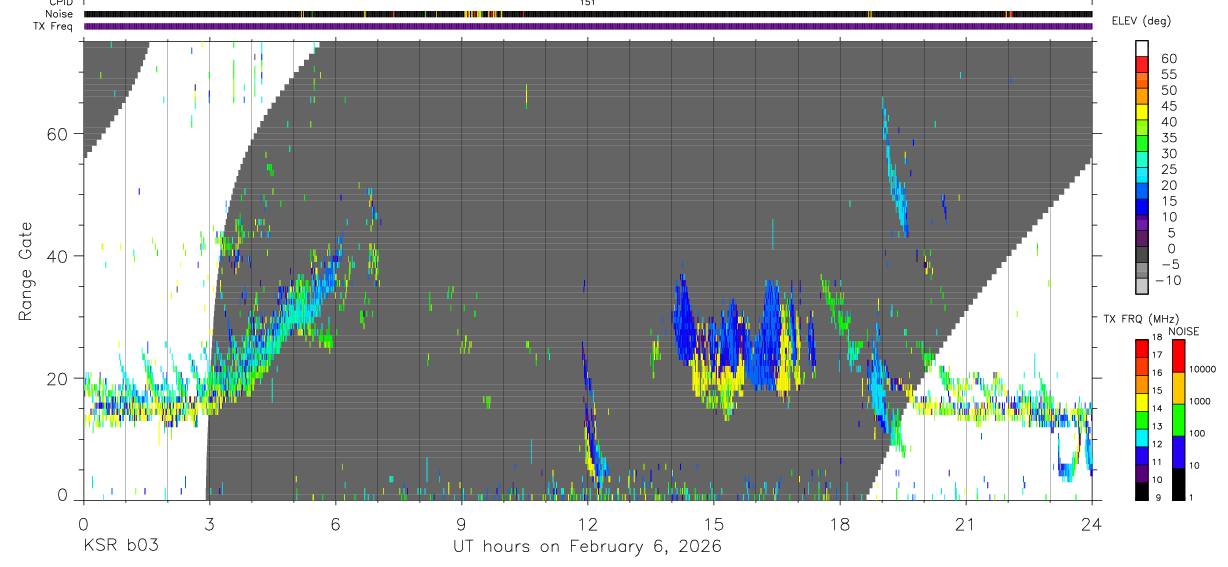Click the 100 label on NOISE scale
The width and height of the screenshot is (1228, 567).
click(x=1196, y=434)
